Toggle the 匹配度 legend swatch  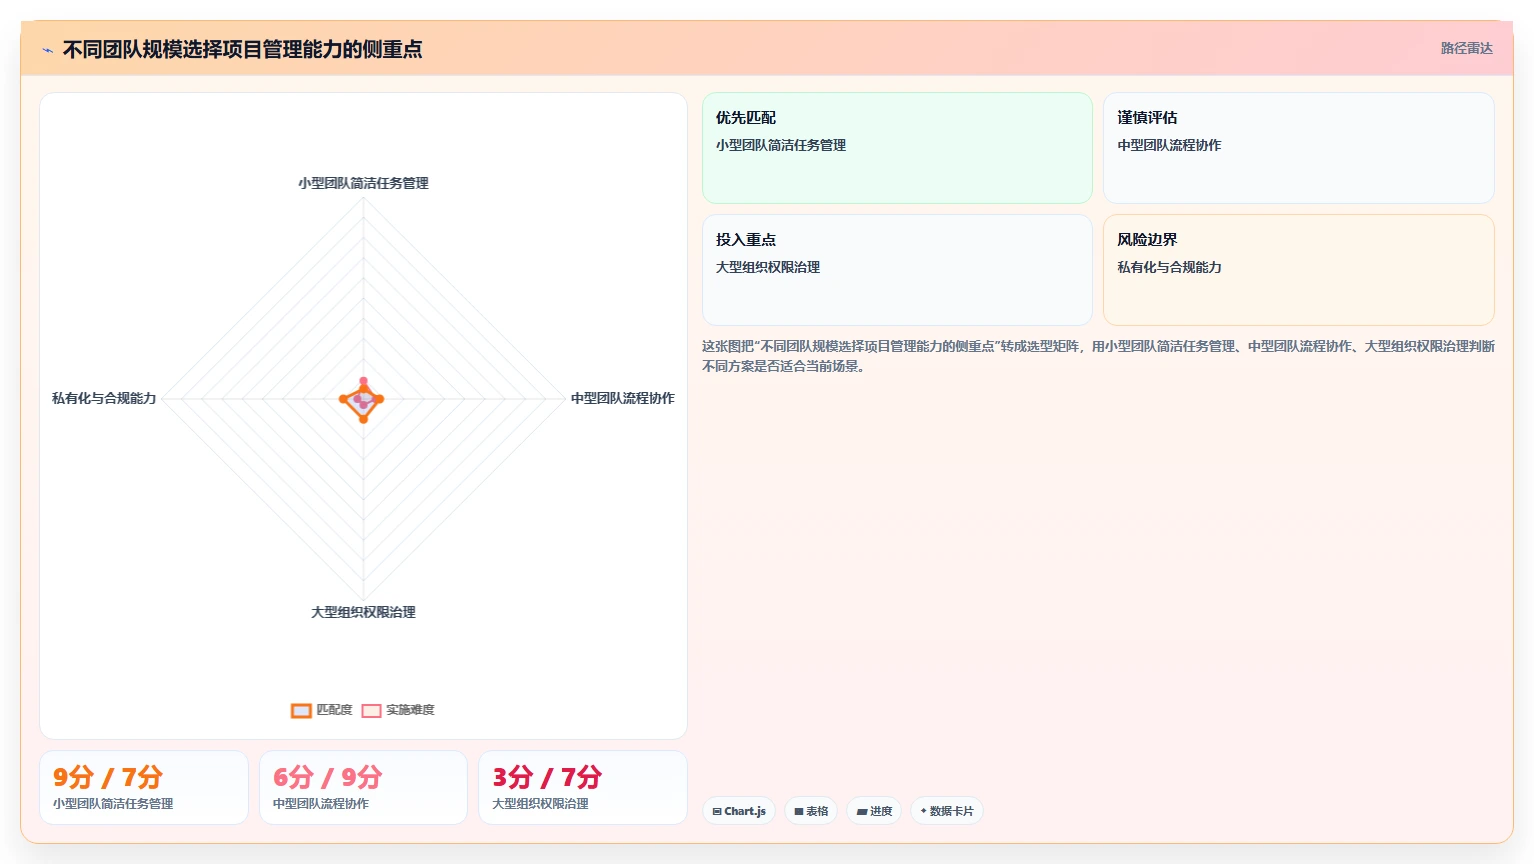(301, 711)
